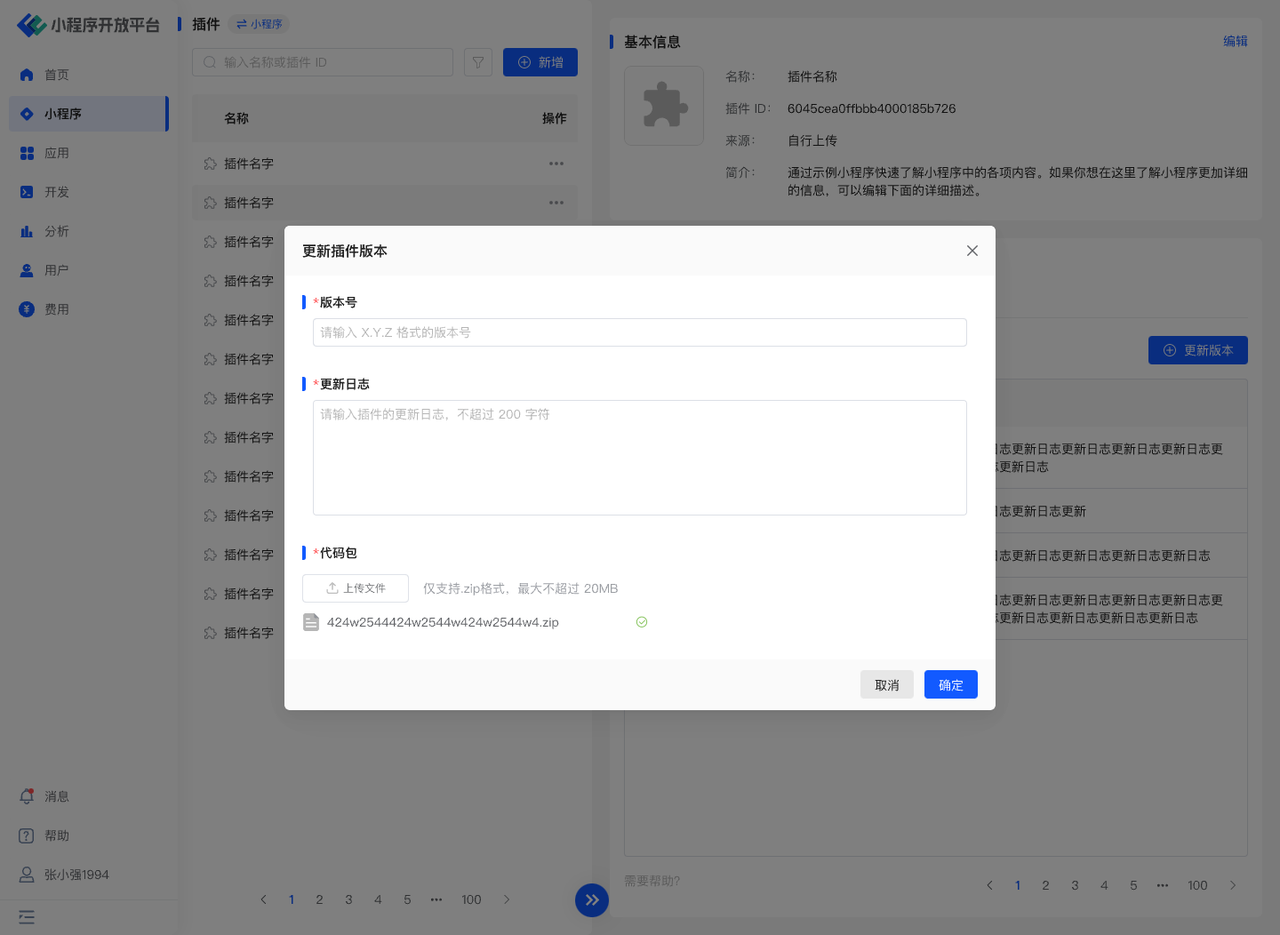
Task: Toggle the 小程序 switch tag beside 插件
Action: pyautogui.click(x=259, y=24)
